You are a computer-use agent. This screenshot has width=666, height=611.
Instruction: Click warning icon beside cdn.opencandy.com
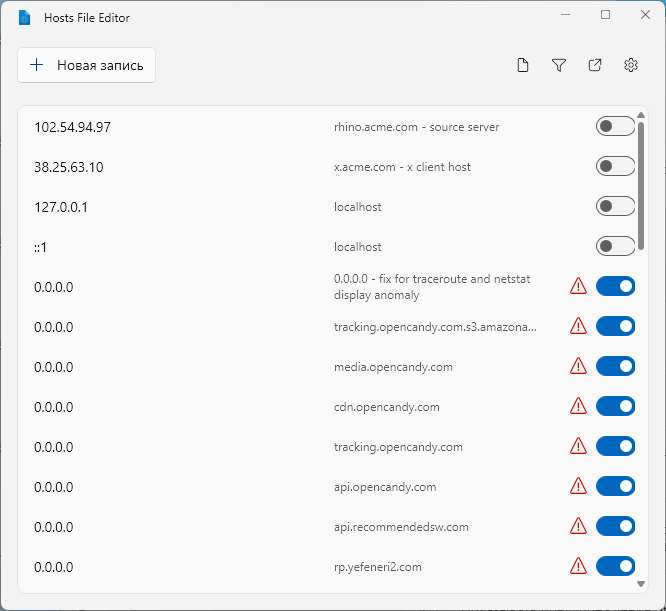(578, 407)
